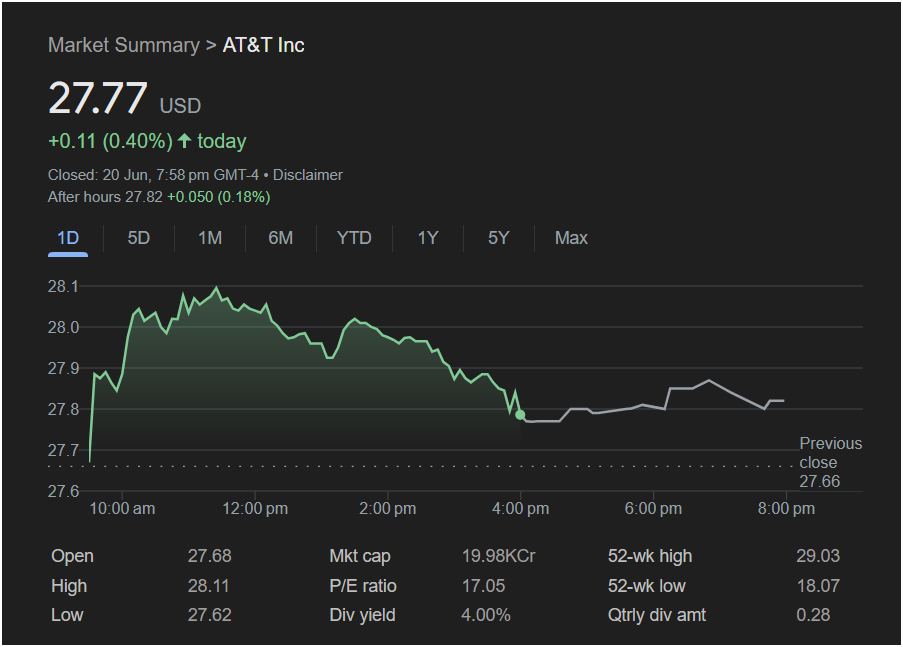
Task: Click the +0.050 (0.18%) after-hours change
Action: tap(219, 197)
